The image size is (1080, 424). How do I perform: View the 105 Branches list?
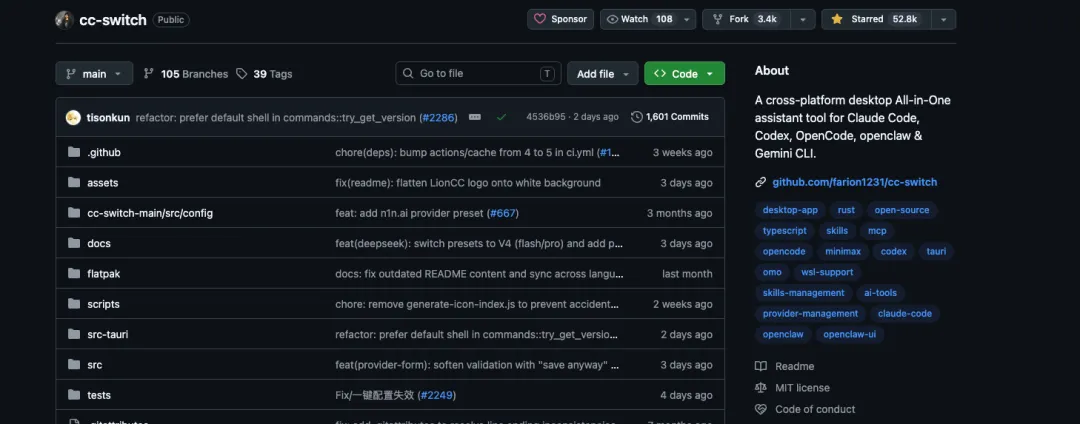tap(185, 74)
